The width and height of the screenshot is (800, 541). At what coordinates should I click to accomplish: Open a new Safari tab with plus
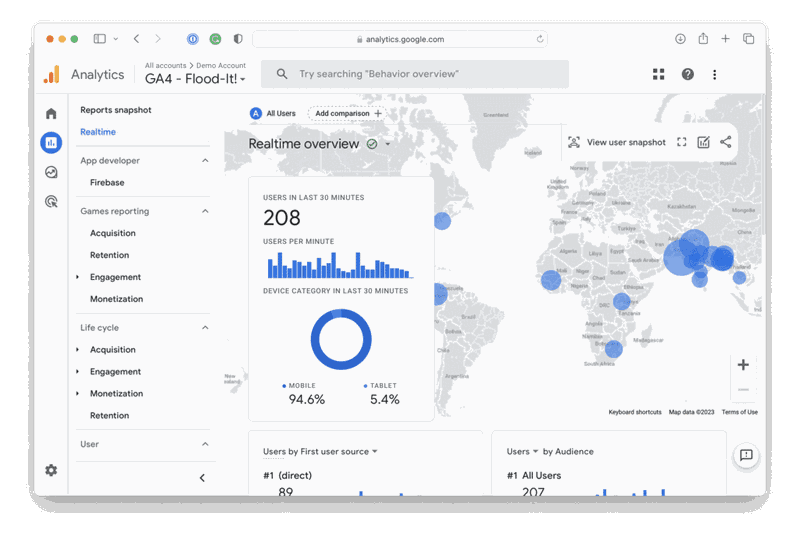pyautogui.click(x=725, y=39)
